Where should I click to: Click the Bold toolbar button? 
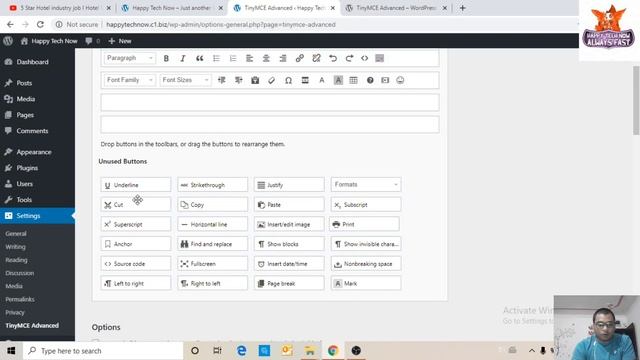pyautogui.click(x=166, y=58)
